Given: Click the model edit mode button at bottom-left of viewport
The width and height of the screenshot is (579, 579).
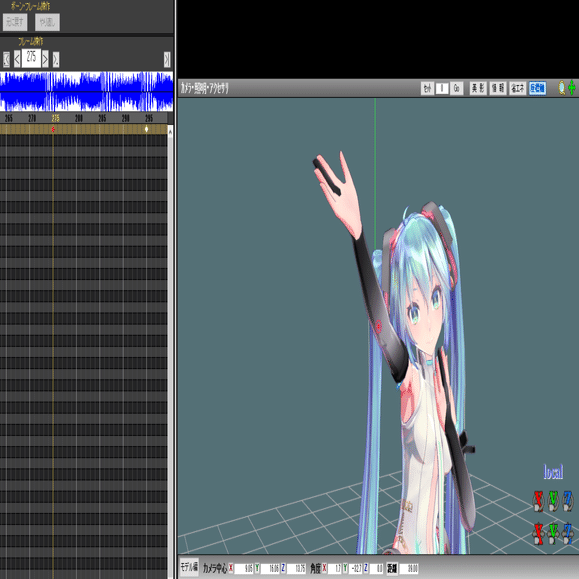Looking at the screenshot, I should (x=189, y=567).
